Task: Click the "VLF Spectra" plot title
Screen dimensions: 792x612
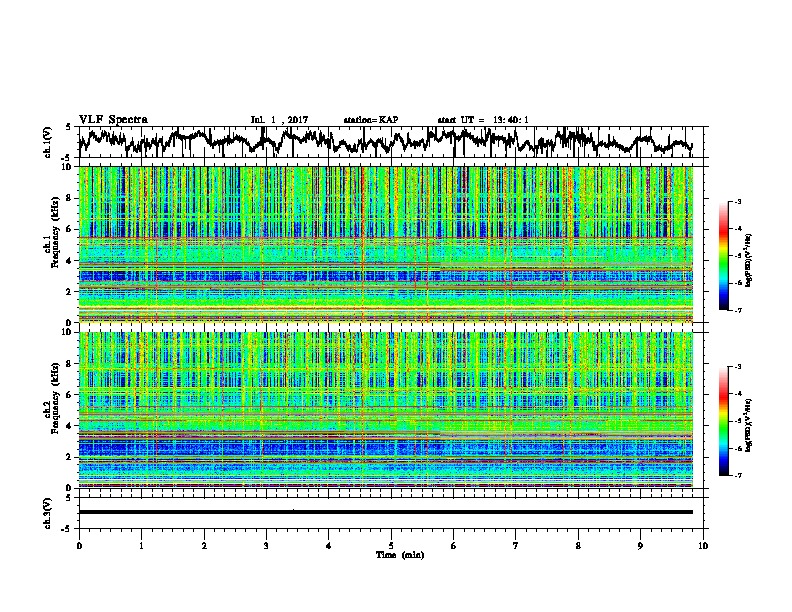Action: tap(113, 120)
